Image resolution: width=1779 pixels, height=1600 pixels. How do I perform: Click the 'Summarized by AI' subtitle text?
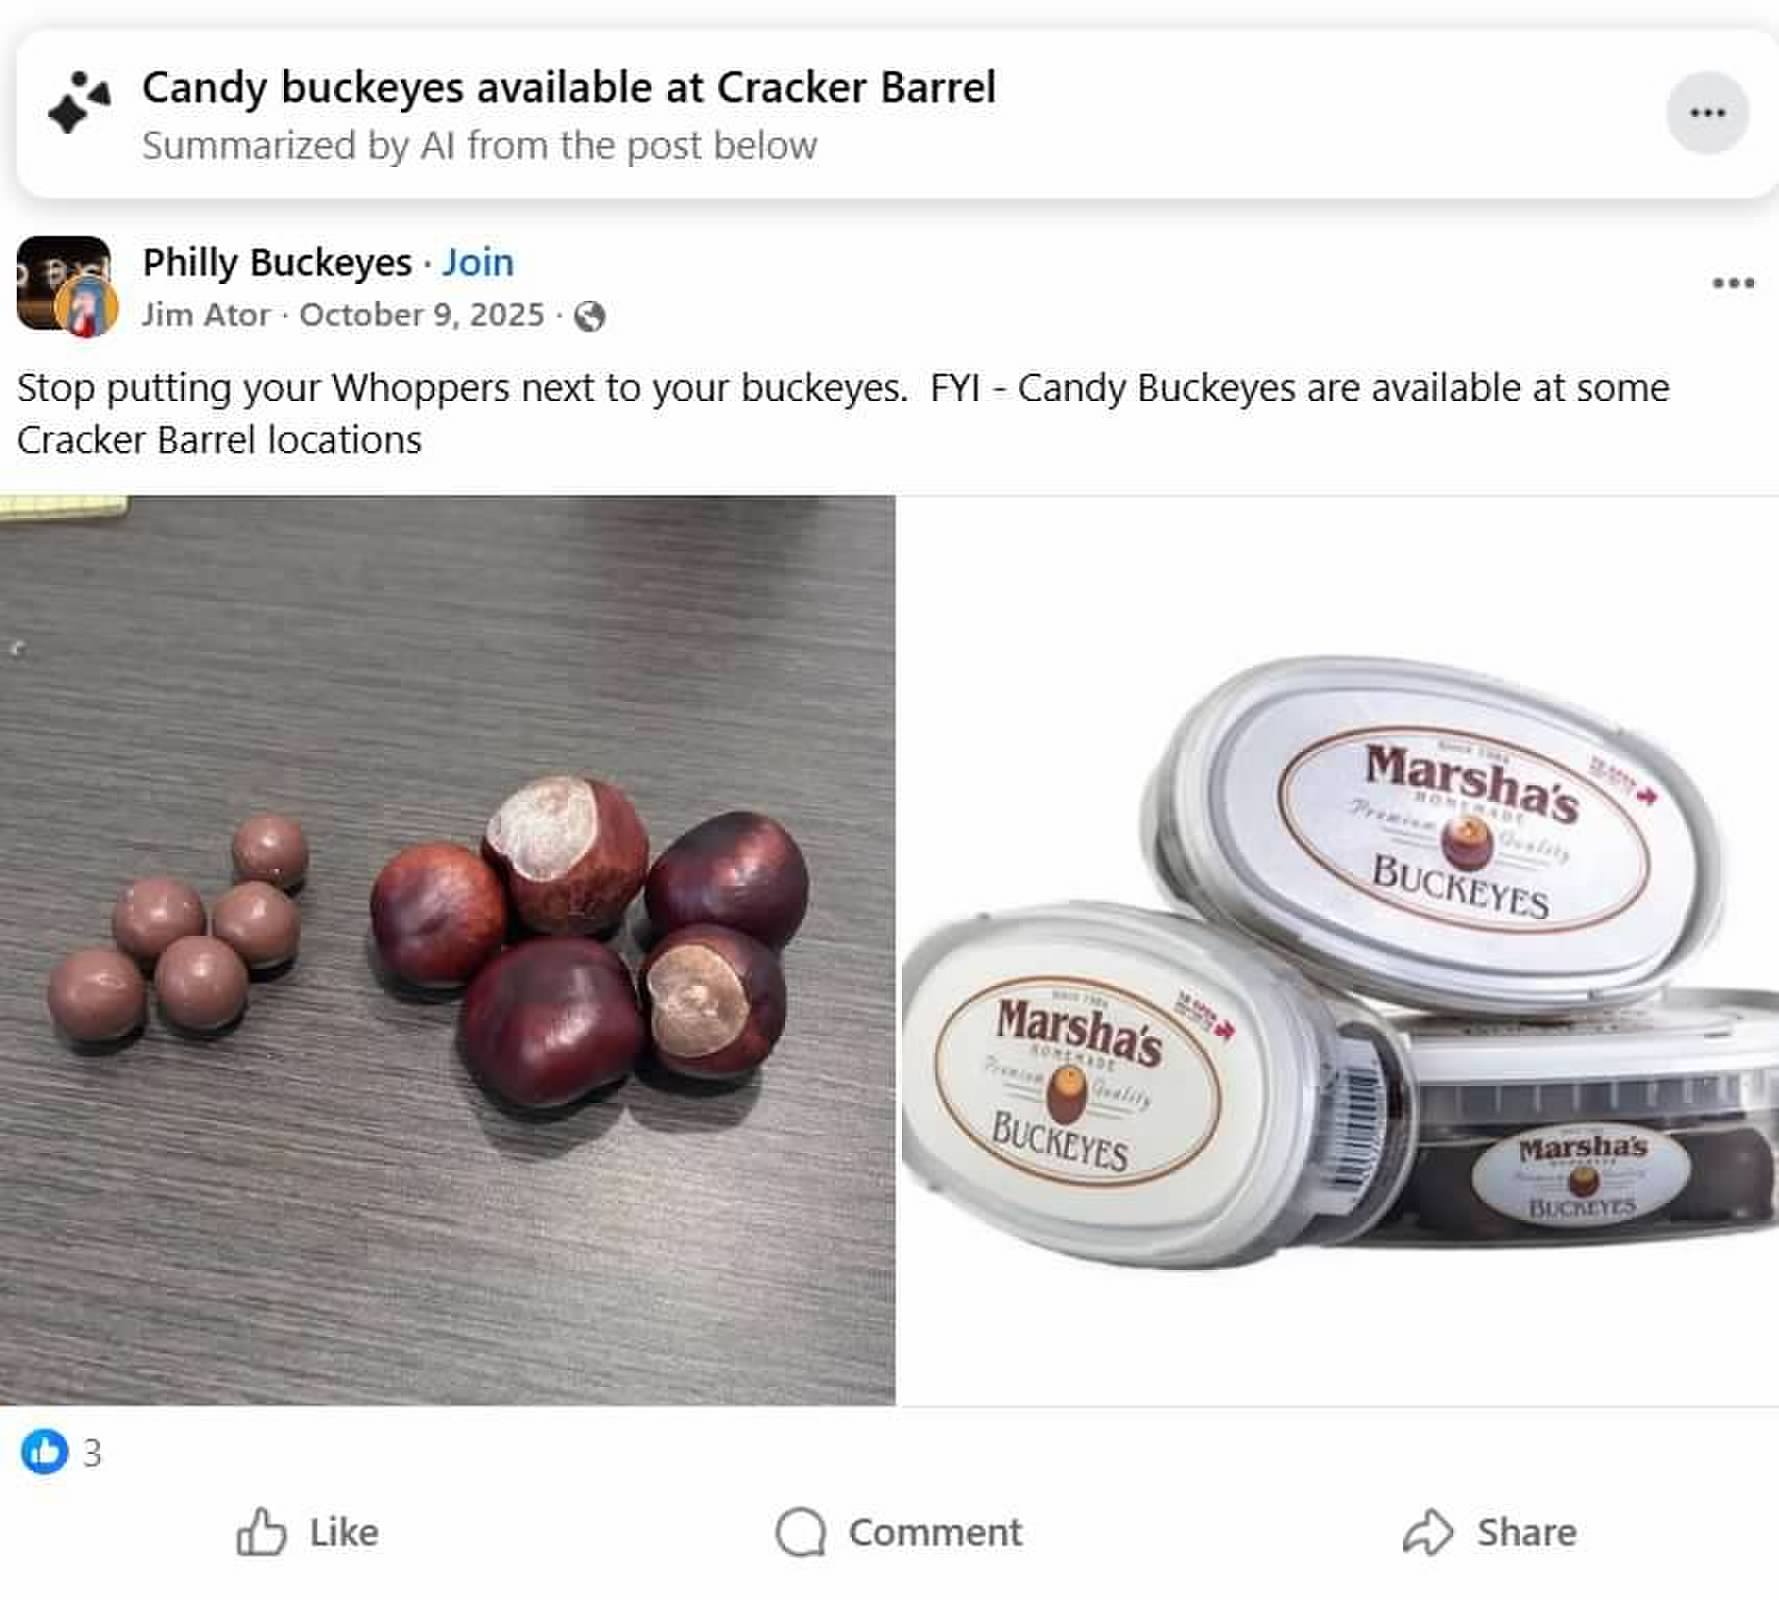(x=480, y=146)
